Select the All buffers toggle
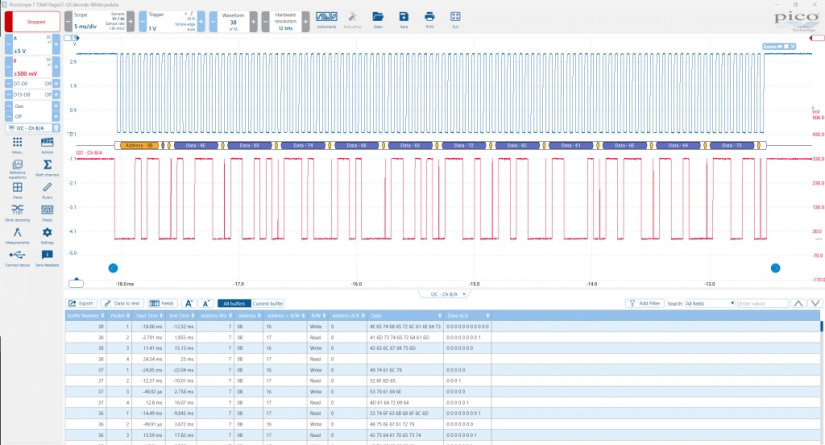Screen dimensions: 825x445 coord(234,304)
